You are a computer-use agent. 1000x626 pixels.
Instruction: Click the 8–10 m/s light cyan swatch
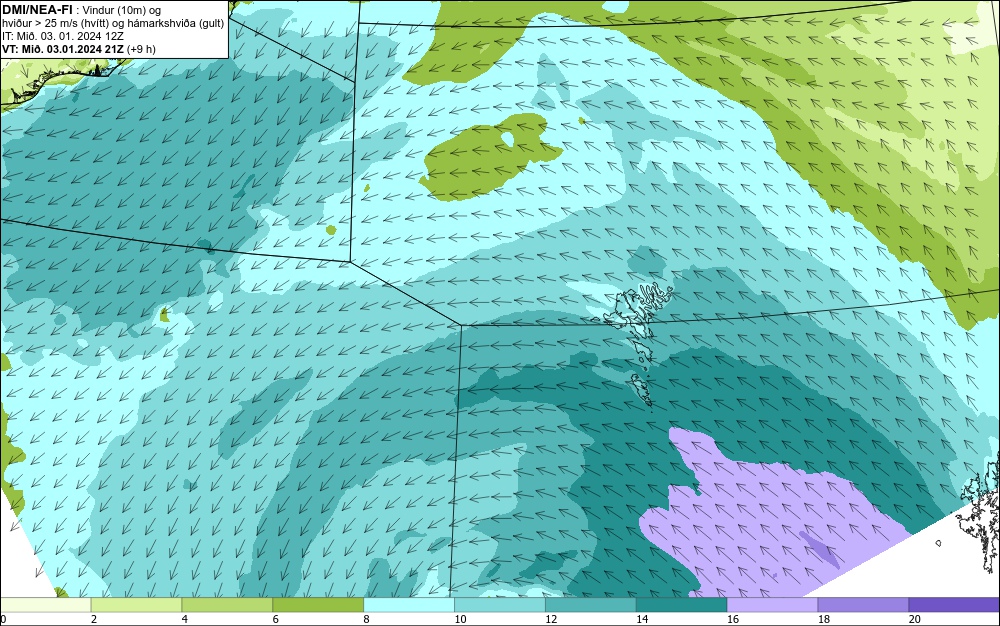point(409,605)
